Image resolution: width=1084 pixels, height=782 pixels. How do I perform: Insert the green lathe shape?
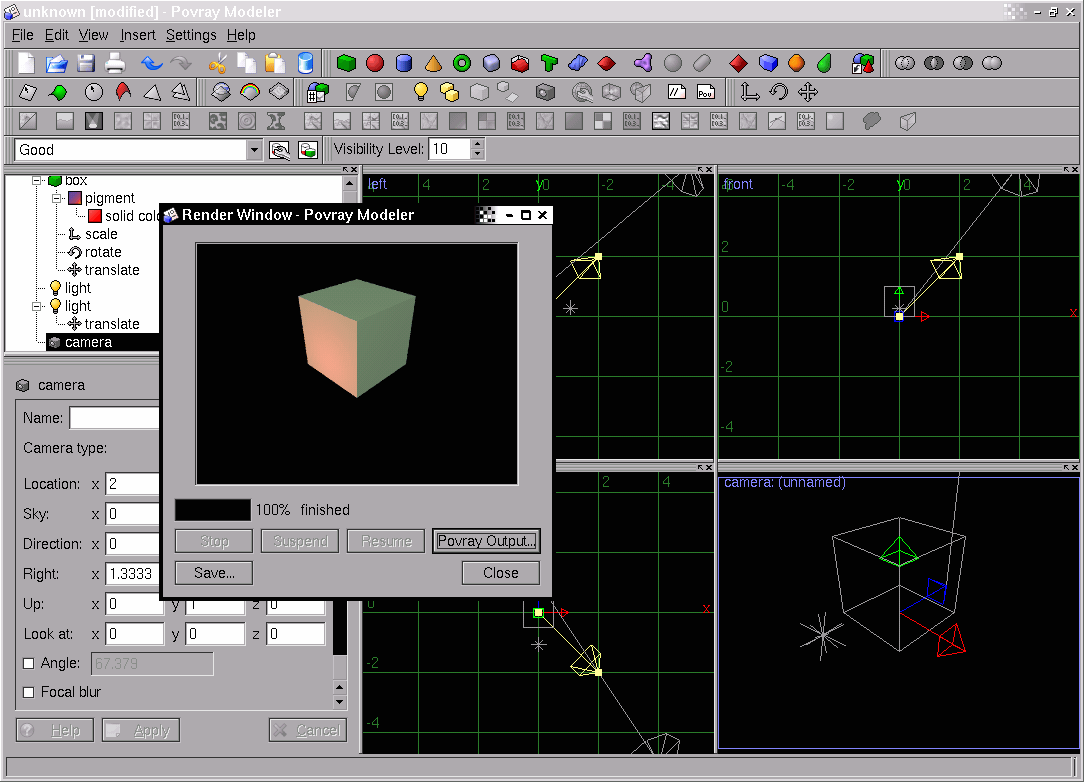824,64
